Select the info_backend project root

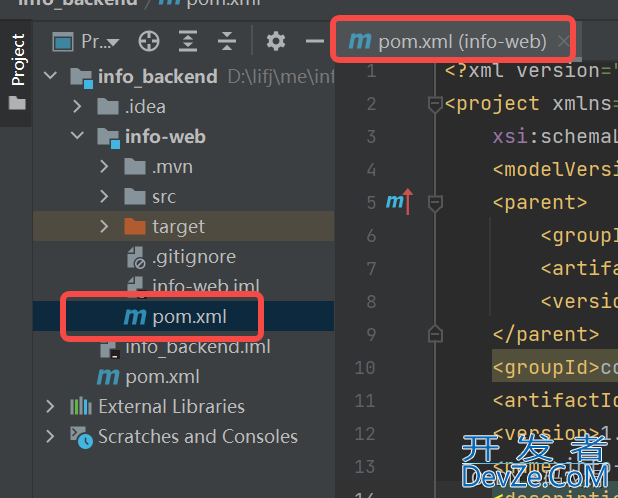tap(158, 76)
